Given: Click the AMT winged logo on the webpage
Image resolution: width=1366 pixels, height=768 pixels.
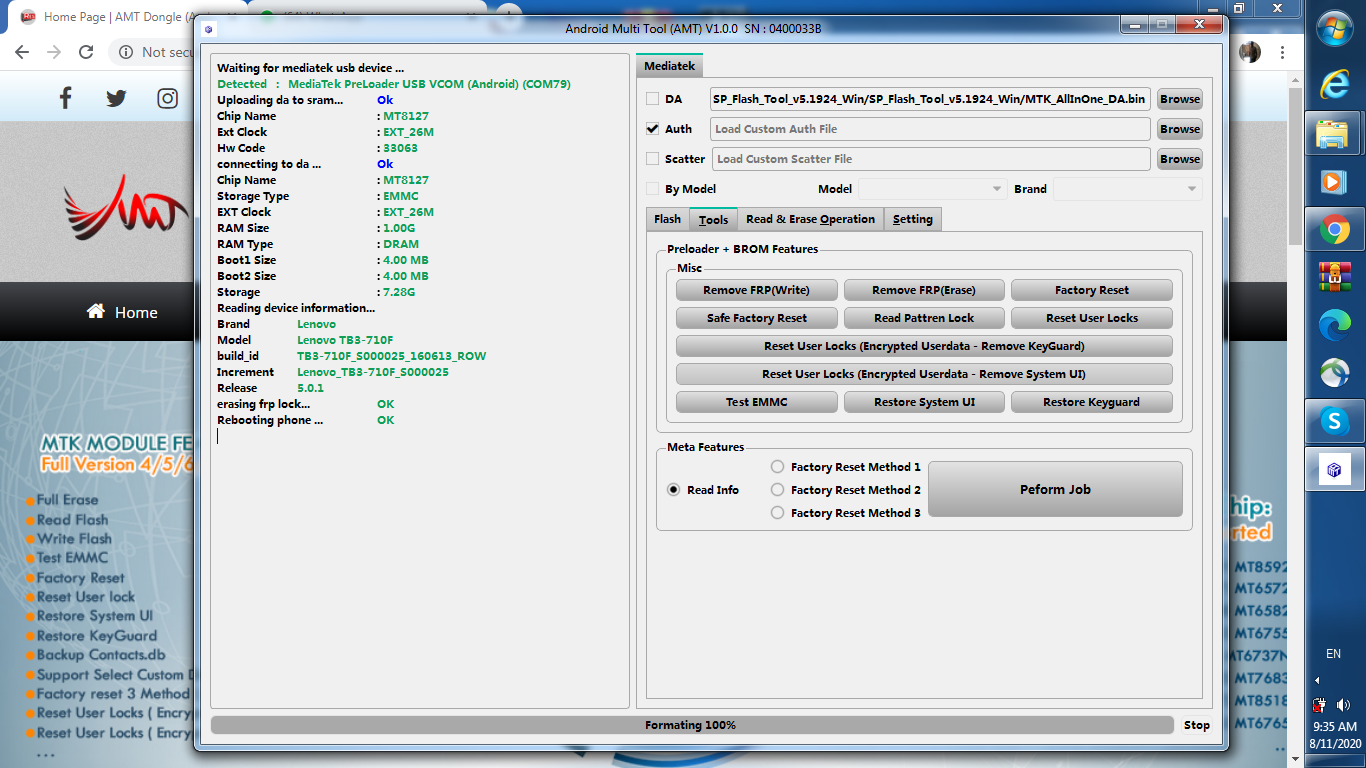Looking at the screenshot, I should click(126, 206).
